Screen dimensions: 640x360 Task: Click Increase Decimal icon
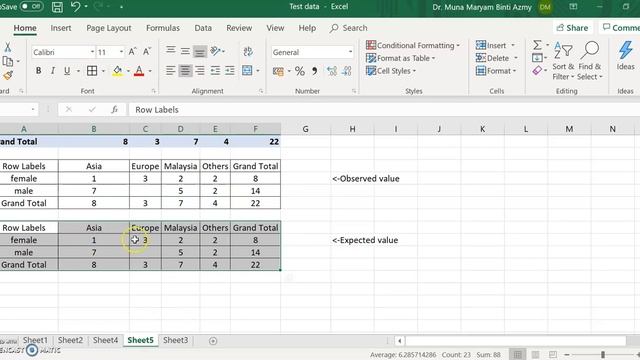tap(332, 71)
